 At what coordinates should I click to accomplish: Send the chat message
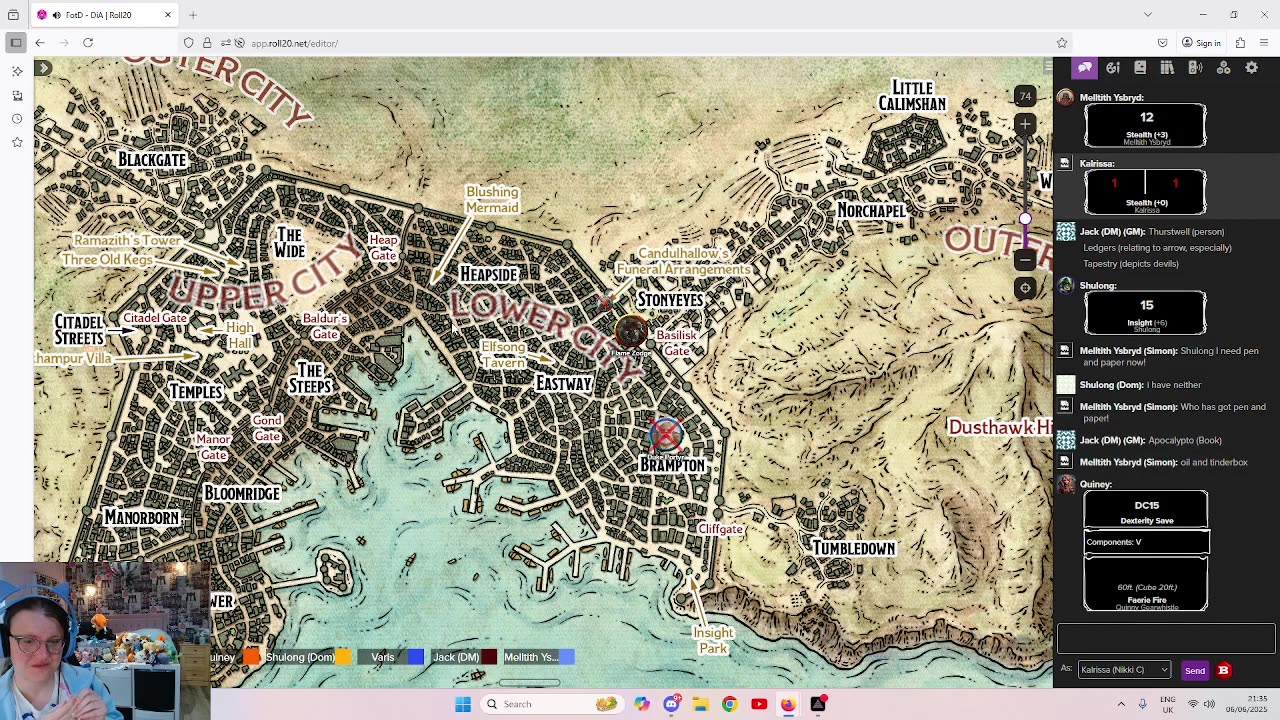click(x=1195, y=670)
